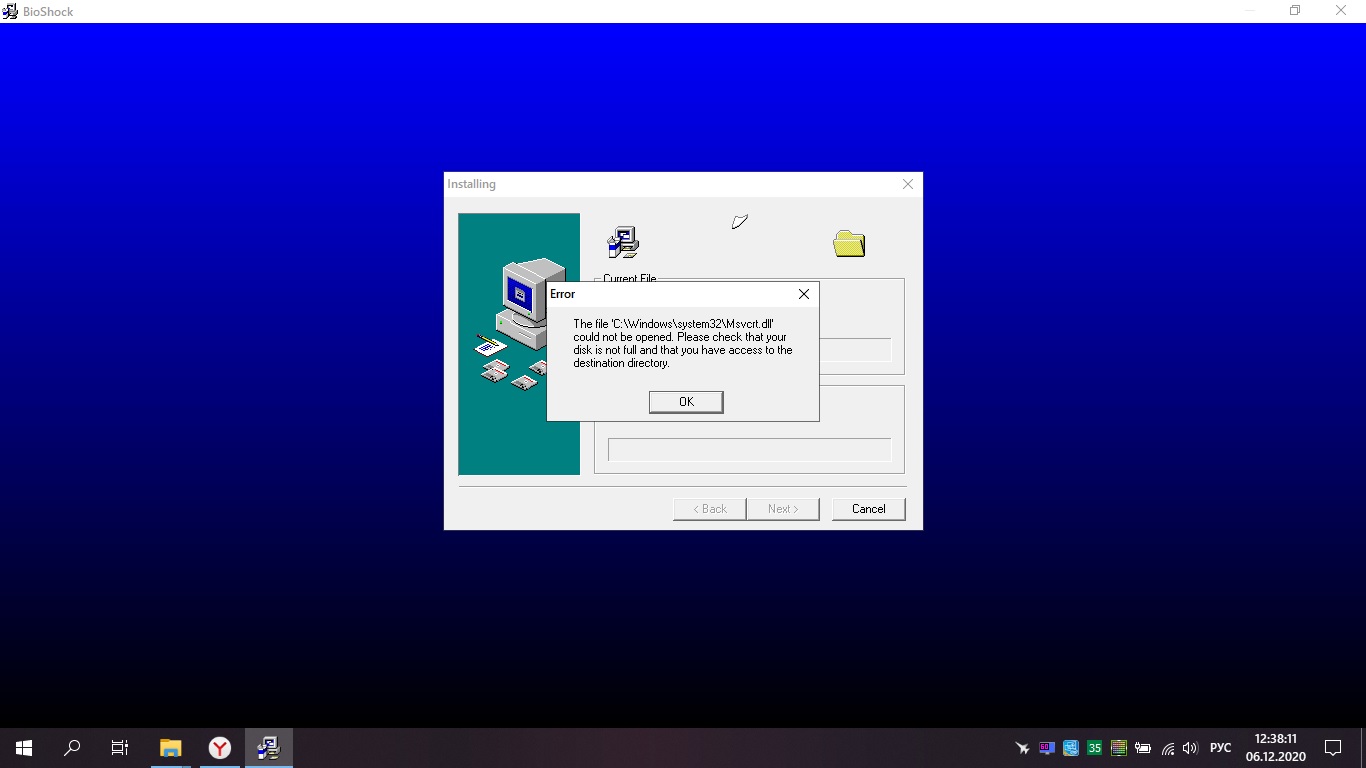This screenshot has width=1366, height=768.
Task: Switch to Yandex Browser on the taskbar
Action: [x=220, y=747]
